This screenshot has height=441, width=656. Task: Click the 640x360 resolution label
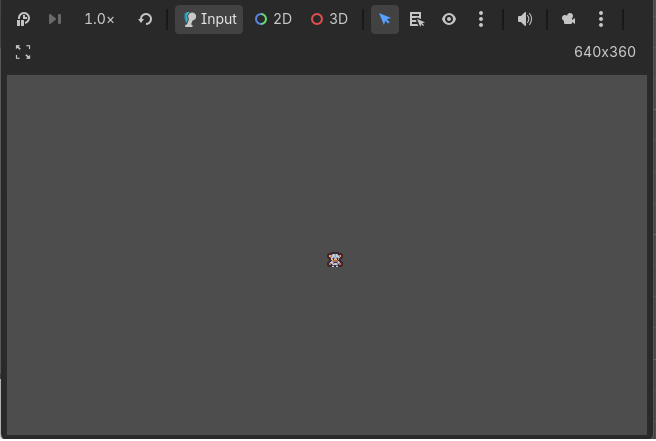(x=604, y=52)
